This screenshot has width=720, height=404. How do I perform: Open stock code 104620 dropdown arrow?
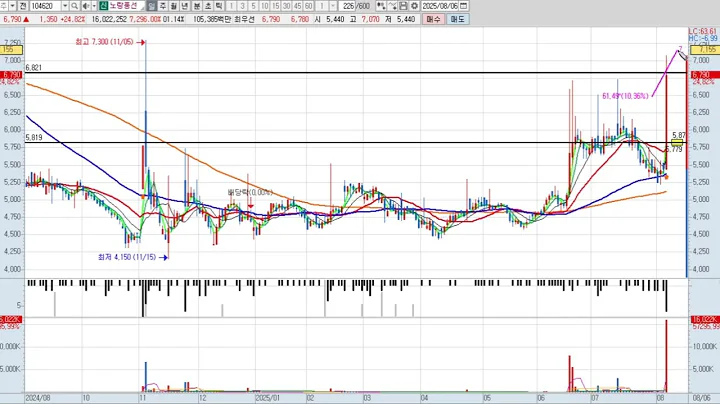tap(65, 6)
